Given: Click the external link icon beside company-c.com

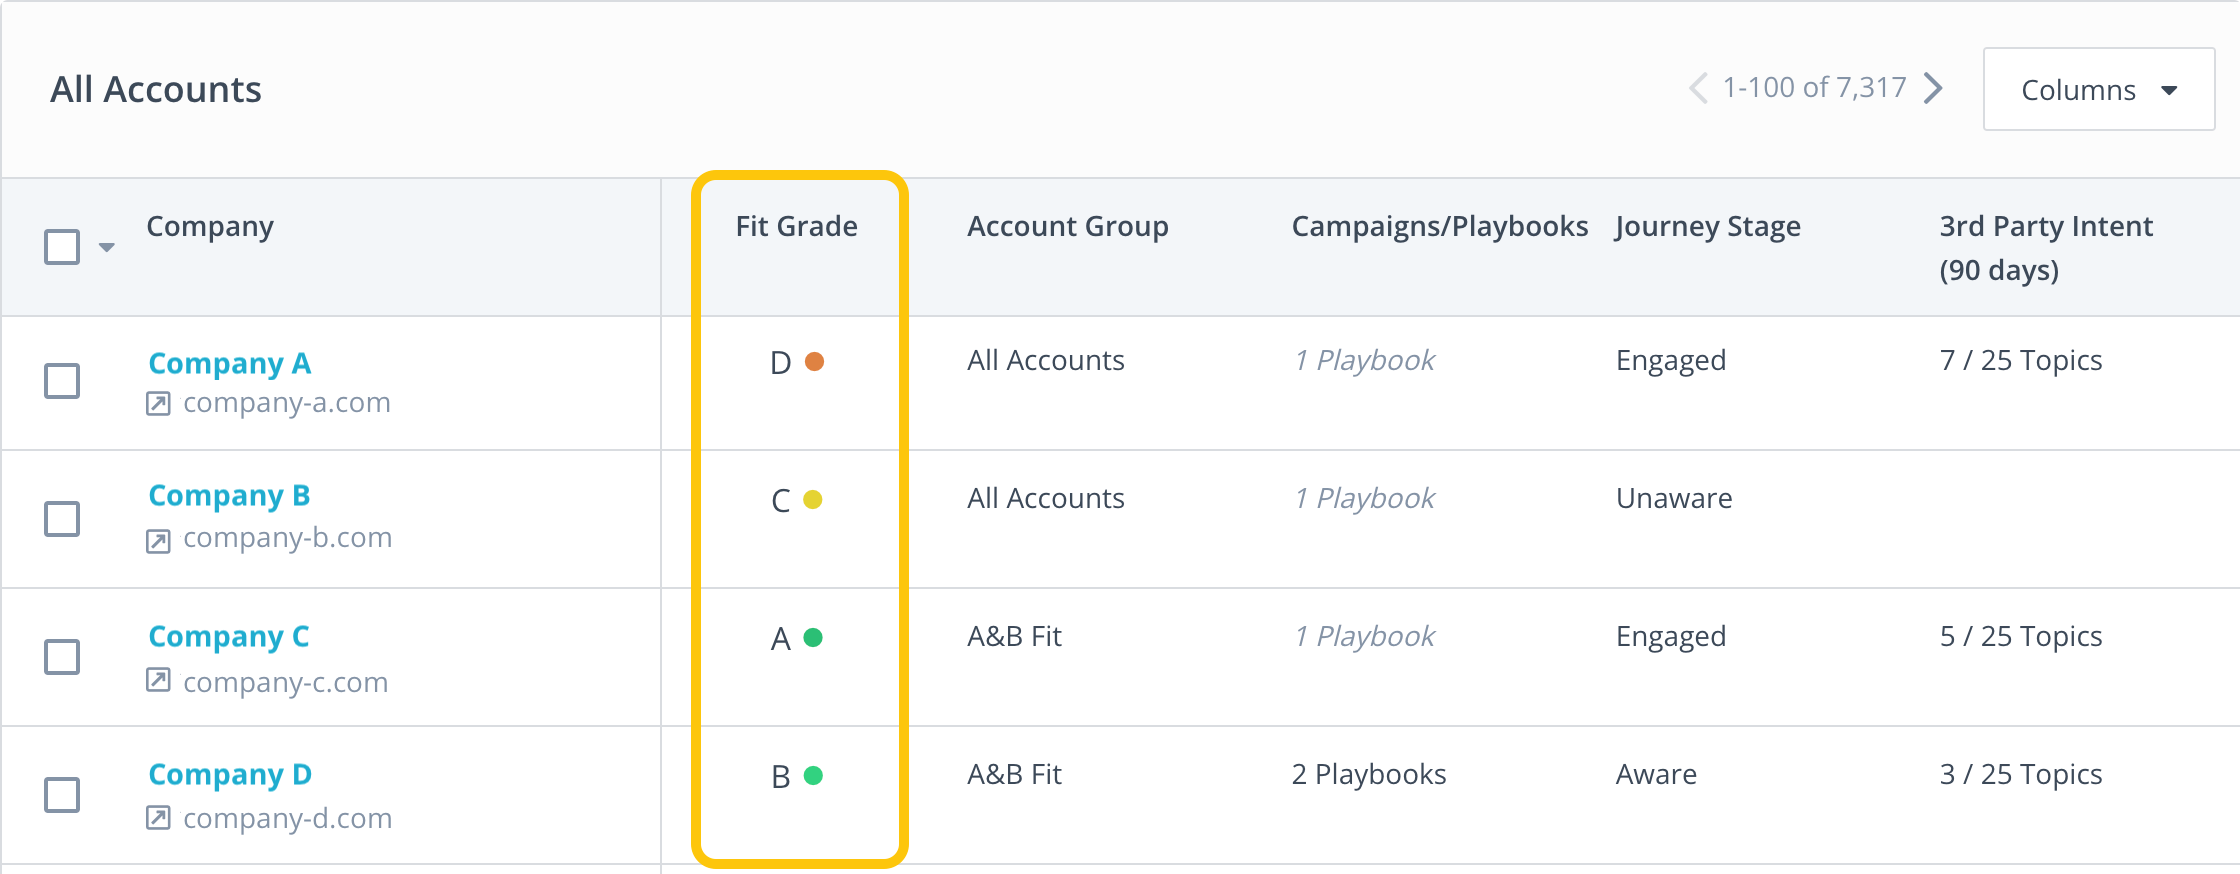Looking at the screenshot, I should (159, 683).
